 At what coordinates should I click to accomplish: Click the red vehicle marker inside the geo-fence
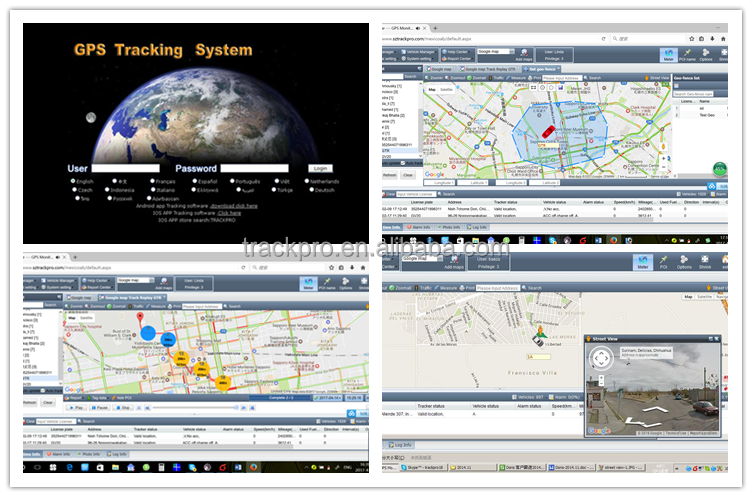point(548,131)
